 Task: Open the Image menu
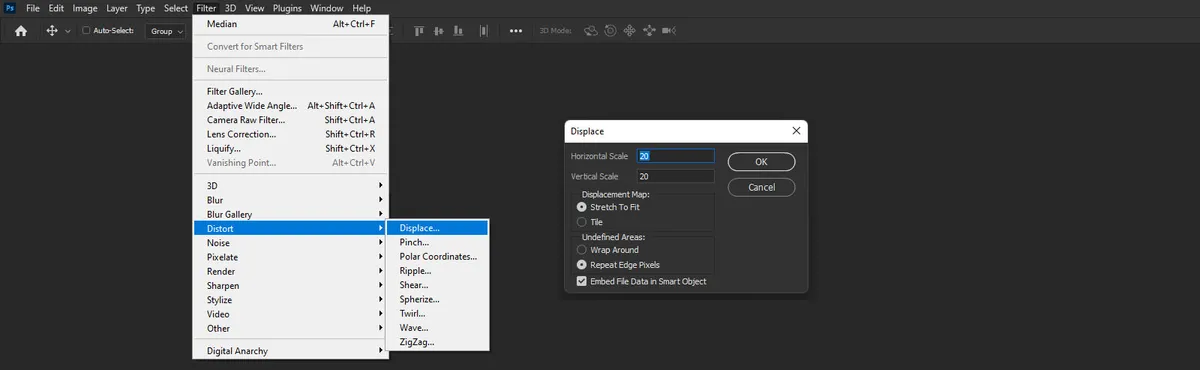(85, 8)
